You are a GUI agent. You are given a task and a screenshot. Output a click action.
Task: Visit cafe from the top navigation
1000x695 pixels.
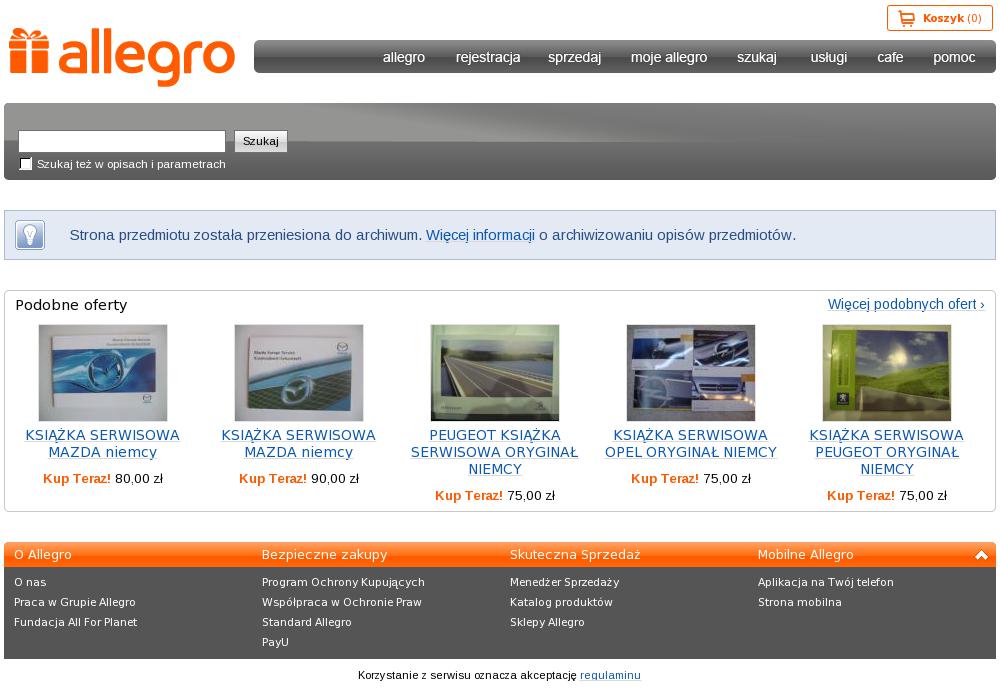pyautogui.click(x=890, y=57)
